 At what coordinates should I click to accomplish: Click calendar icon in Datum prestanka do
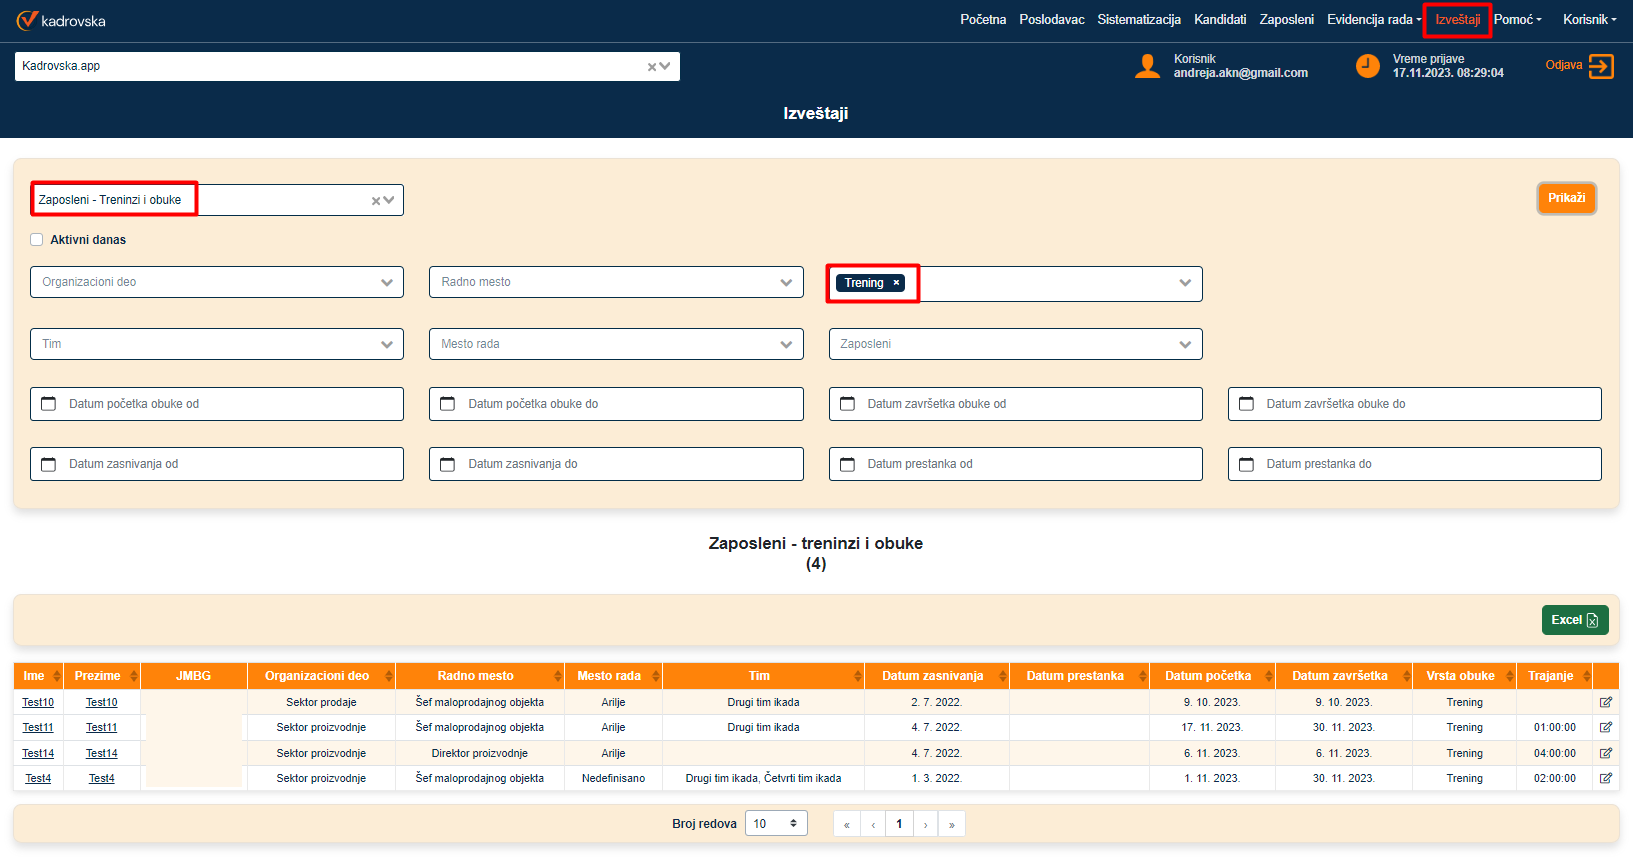(x=1246, y=464)
